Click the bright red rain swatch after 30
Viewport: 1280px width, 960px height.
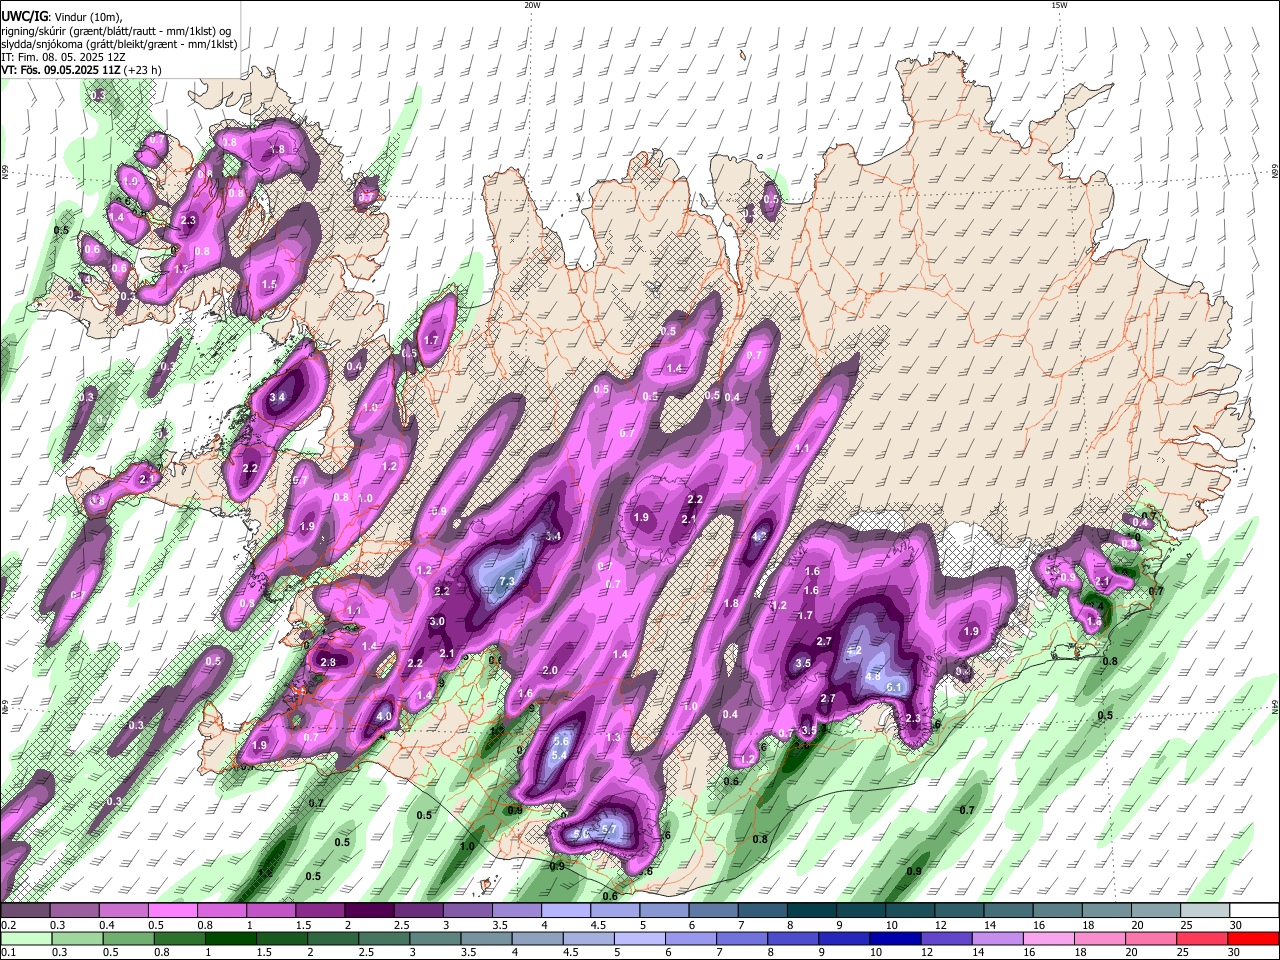(x=1255, y=938)
